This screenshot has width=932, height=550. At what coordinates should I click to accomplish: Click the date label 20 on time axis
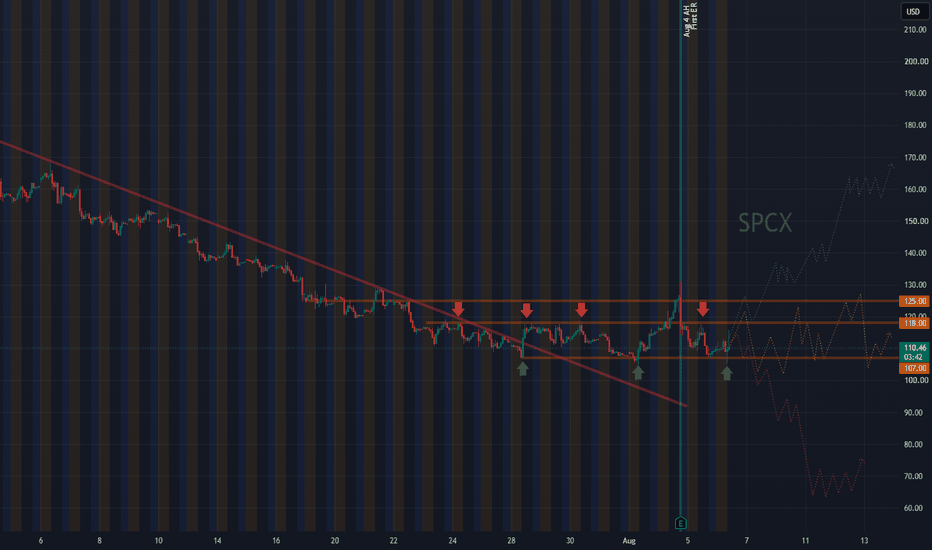pos(335,540)
